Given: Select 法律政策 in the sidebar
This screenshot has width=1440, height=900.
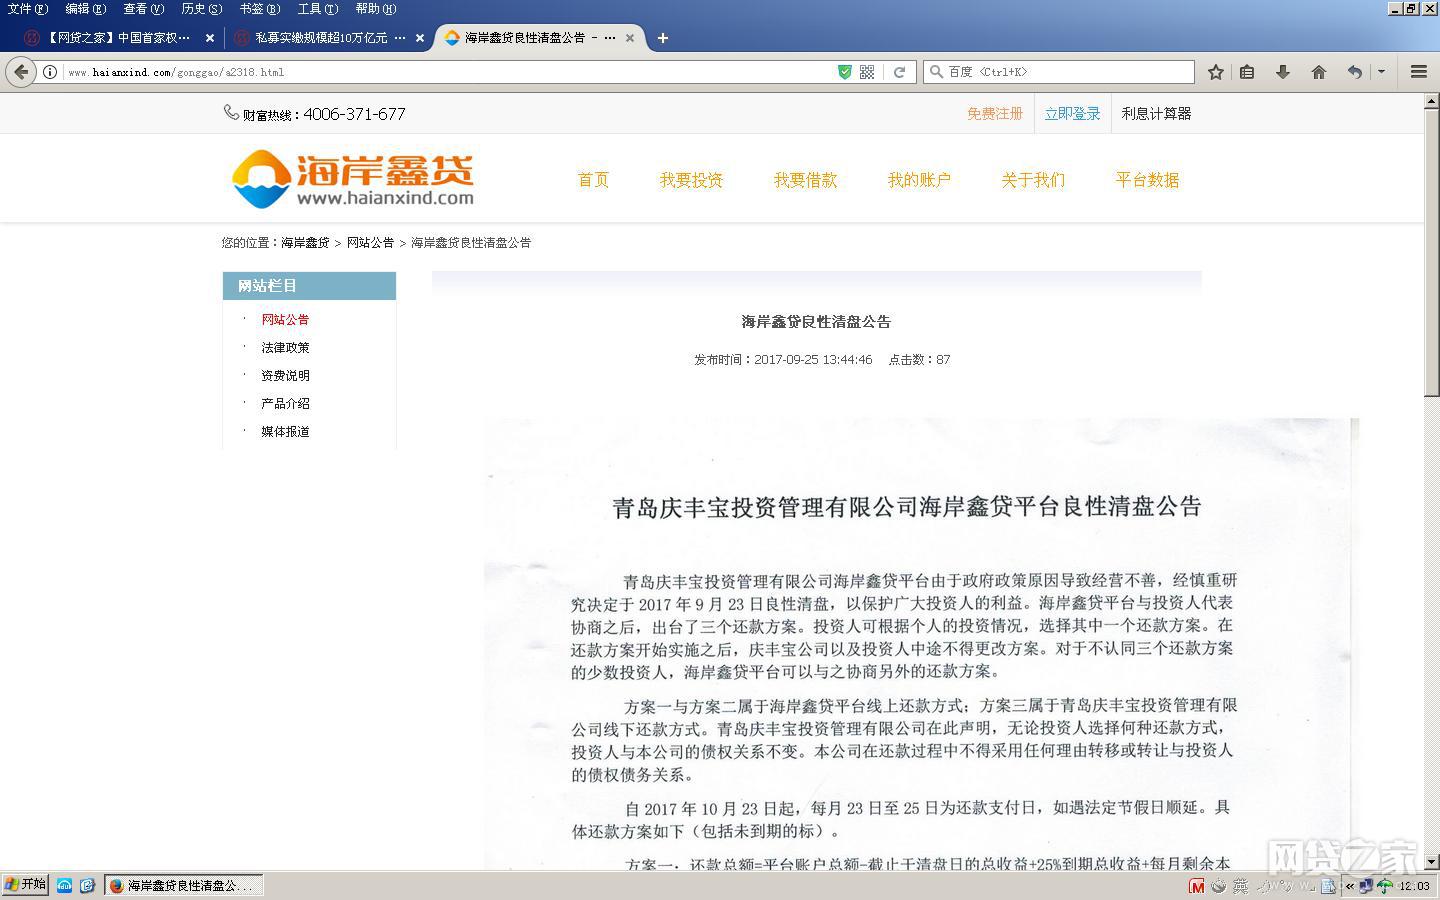Looking at the screenshot, I should (x=285, y=348).
